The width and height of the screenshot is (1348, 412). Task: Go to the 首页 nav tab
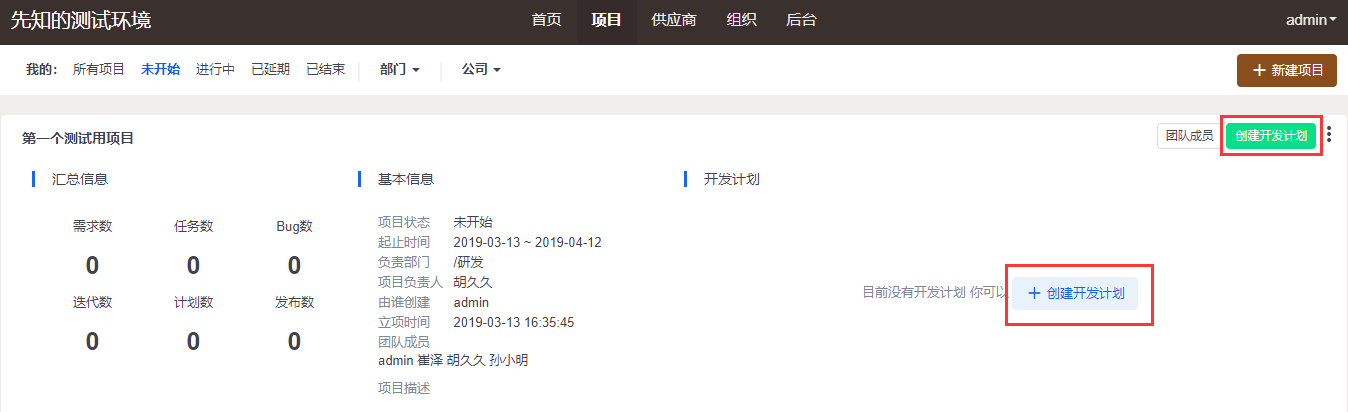546,20
